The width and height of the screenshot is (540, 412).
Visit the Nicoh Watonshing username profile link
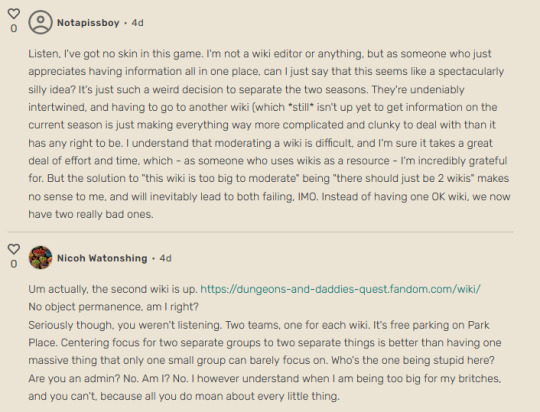[102, 258]
